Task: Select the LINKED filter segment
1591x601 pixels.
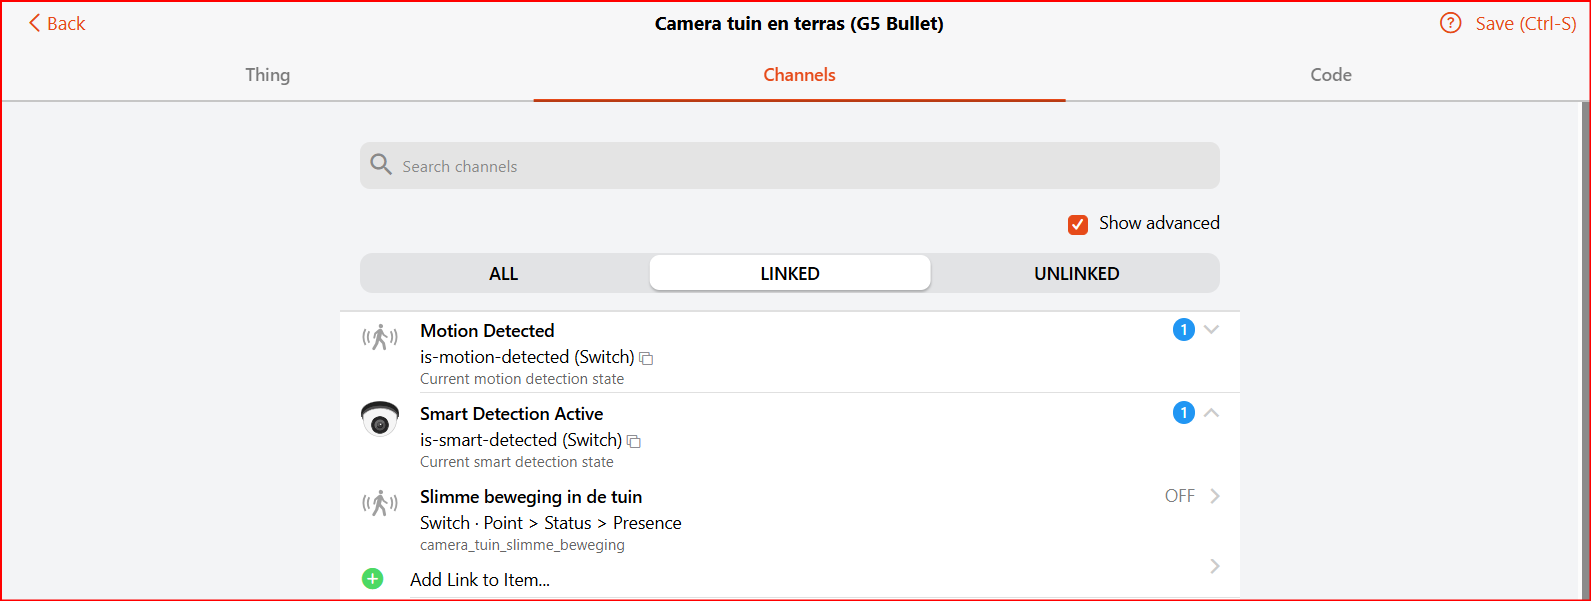Action: 790,273
